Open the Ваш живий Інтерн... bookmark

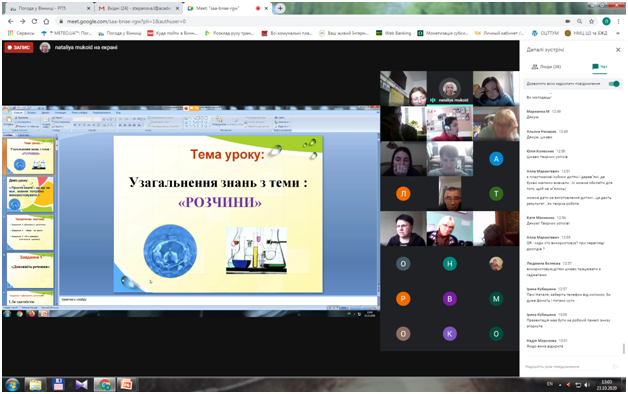(344, 33)
